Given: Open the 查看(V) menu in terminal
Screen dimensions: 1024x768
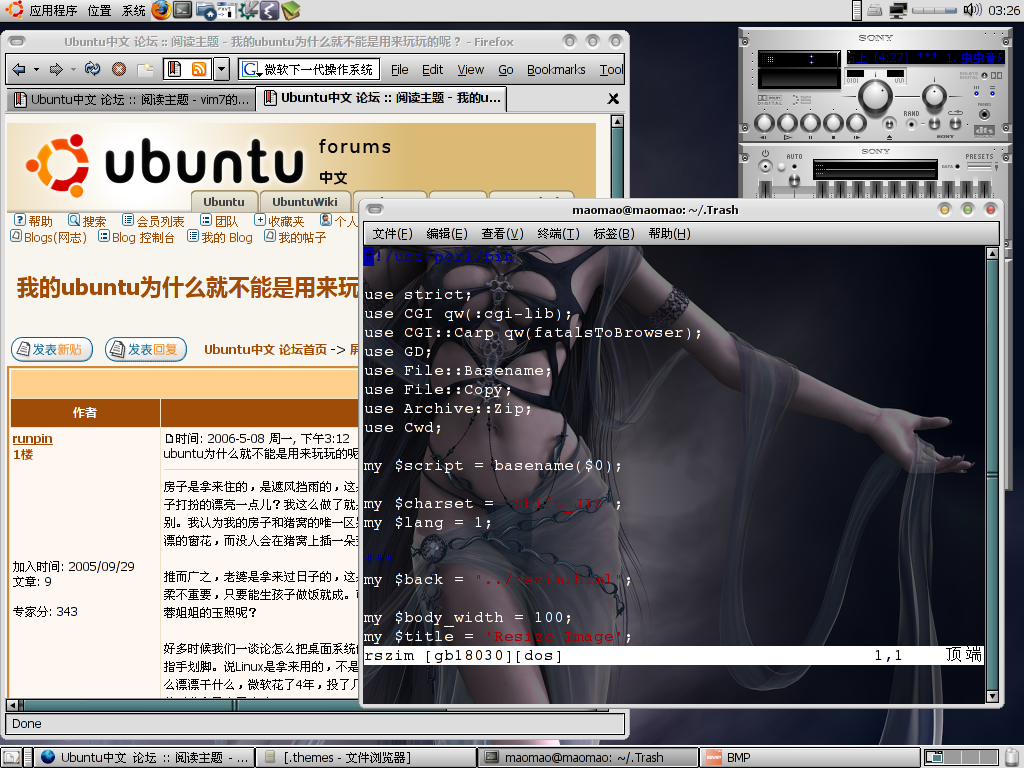Looking at the screenshot, I should pos(502,234).
